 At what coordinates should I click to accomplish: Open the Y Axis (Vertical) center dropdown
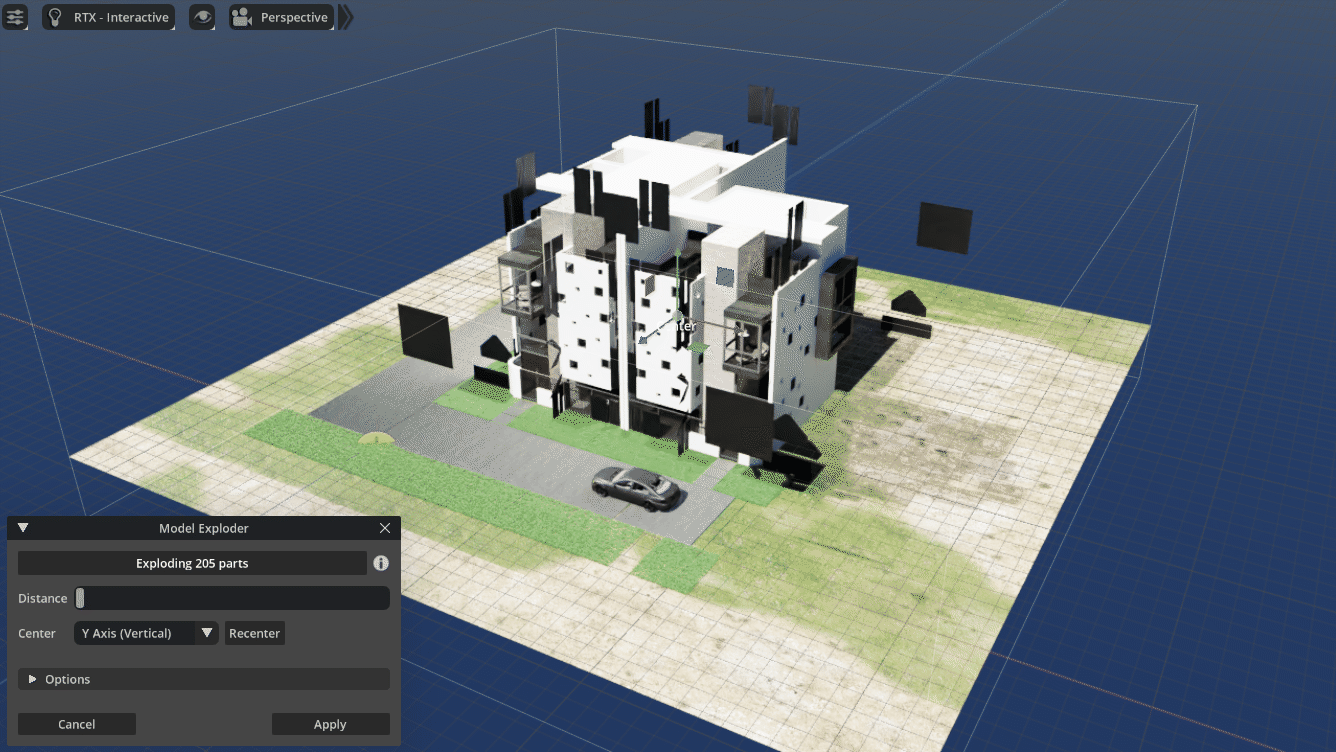click(146, 633)
